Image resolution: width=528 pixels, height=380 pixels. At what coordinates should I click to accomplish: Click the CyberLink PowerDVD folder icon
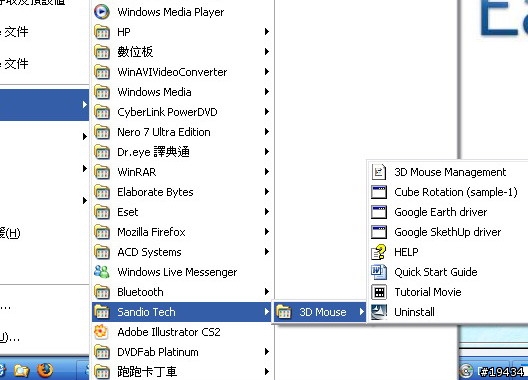102,112
